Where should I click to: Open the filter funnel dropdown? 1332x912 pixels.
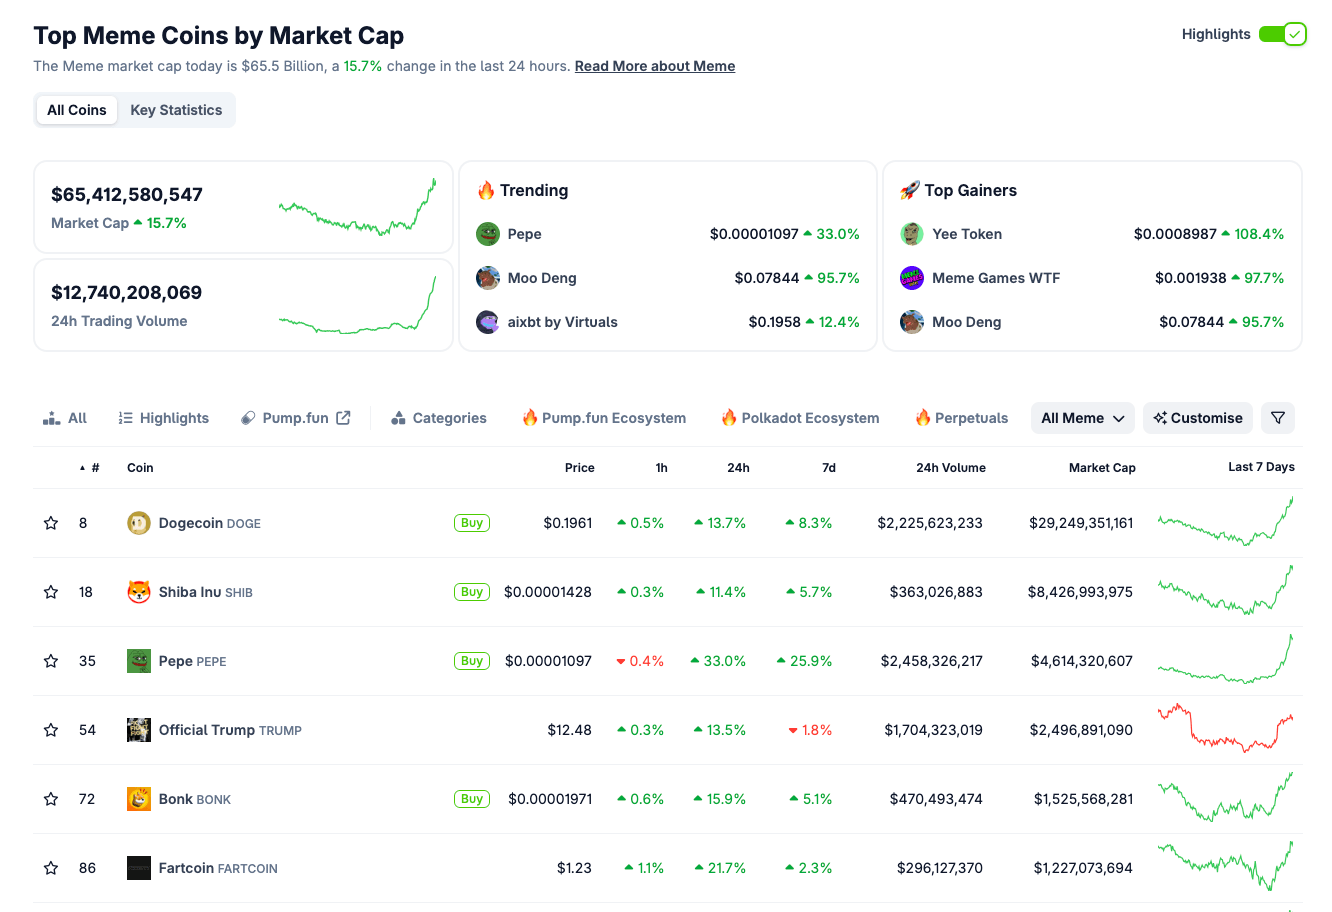(x=1277, y=418)
